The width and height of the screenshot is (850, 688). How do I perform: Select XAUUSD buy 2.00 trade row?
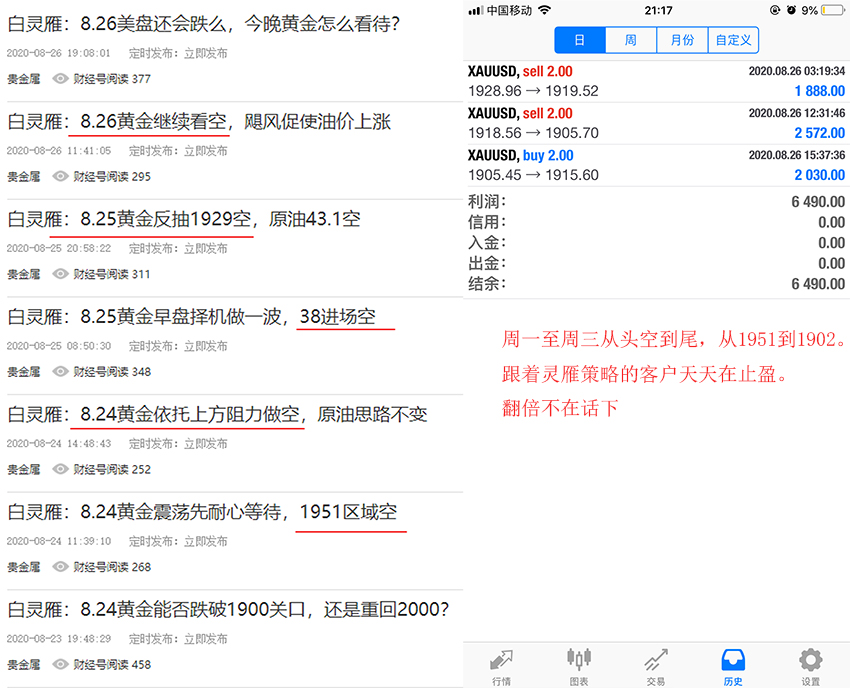(657, 165)
